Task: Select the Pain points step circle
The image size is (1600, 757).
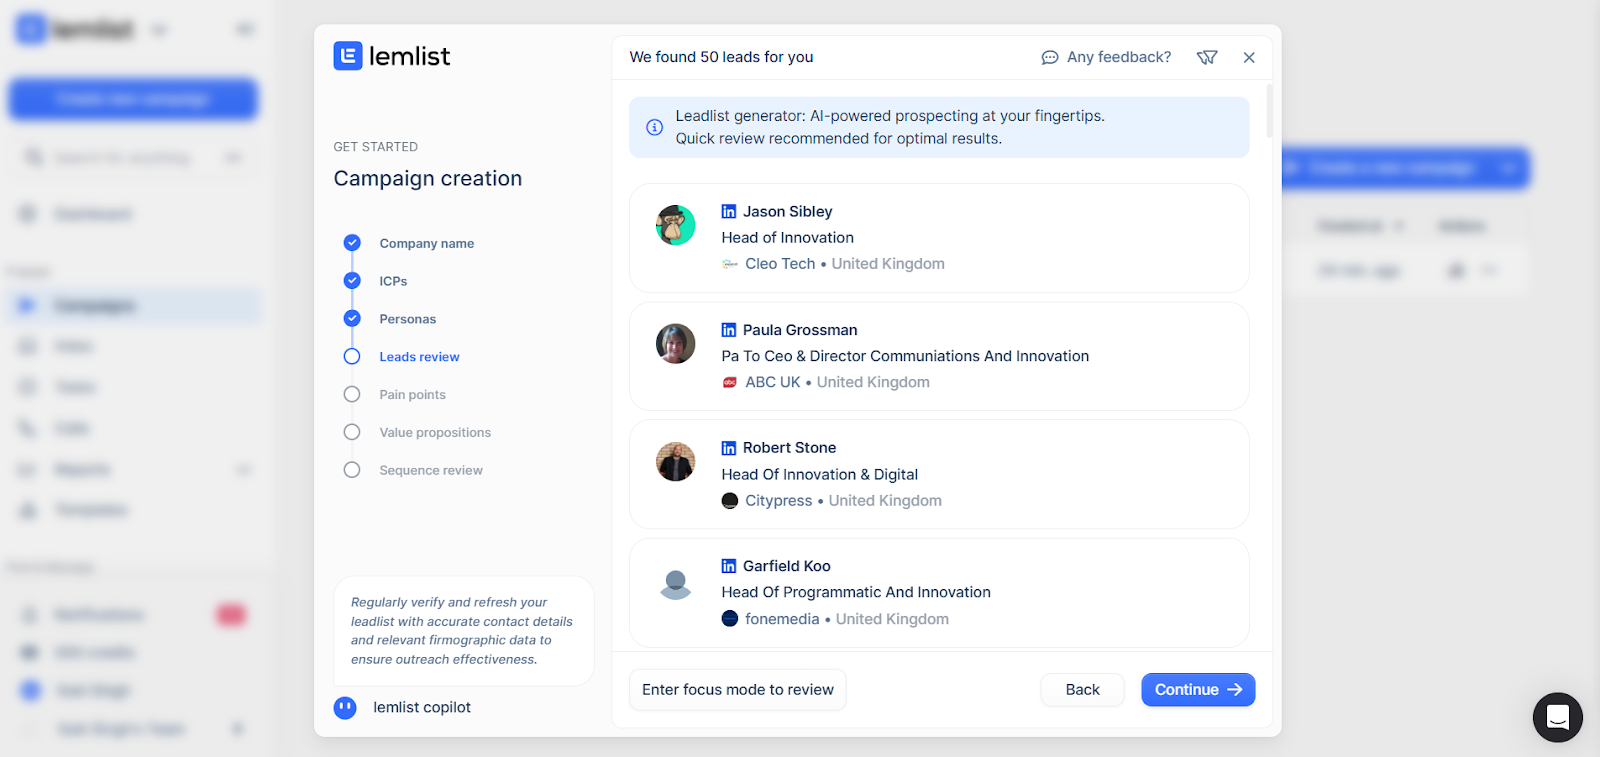Action: pyautogui.click(x=352, y=395)
